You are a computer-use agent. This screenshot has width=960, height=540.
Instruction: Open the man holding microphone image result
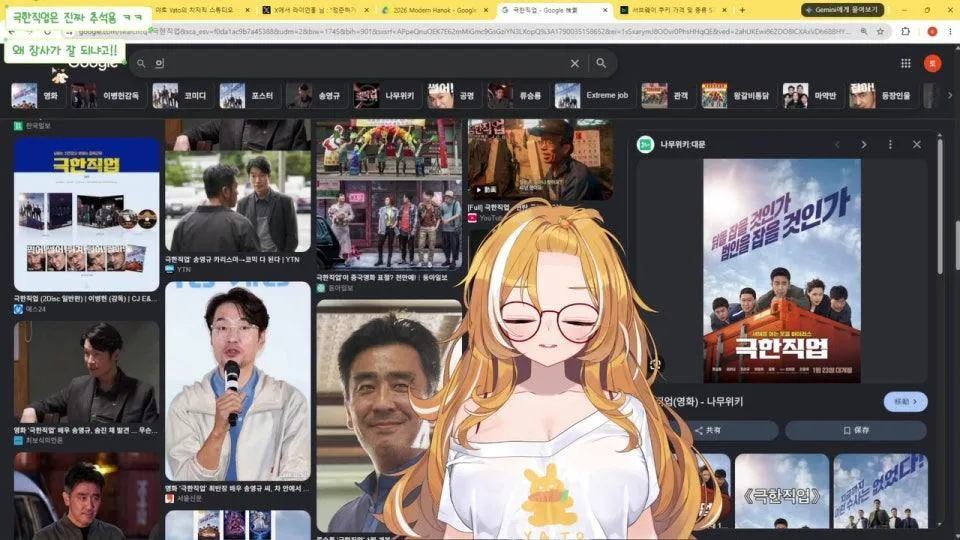tap(238, 381)
